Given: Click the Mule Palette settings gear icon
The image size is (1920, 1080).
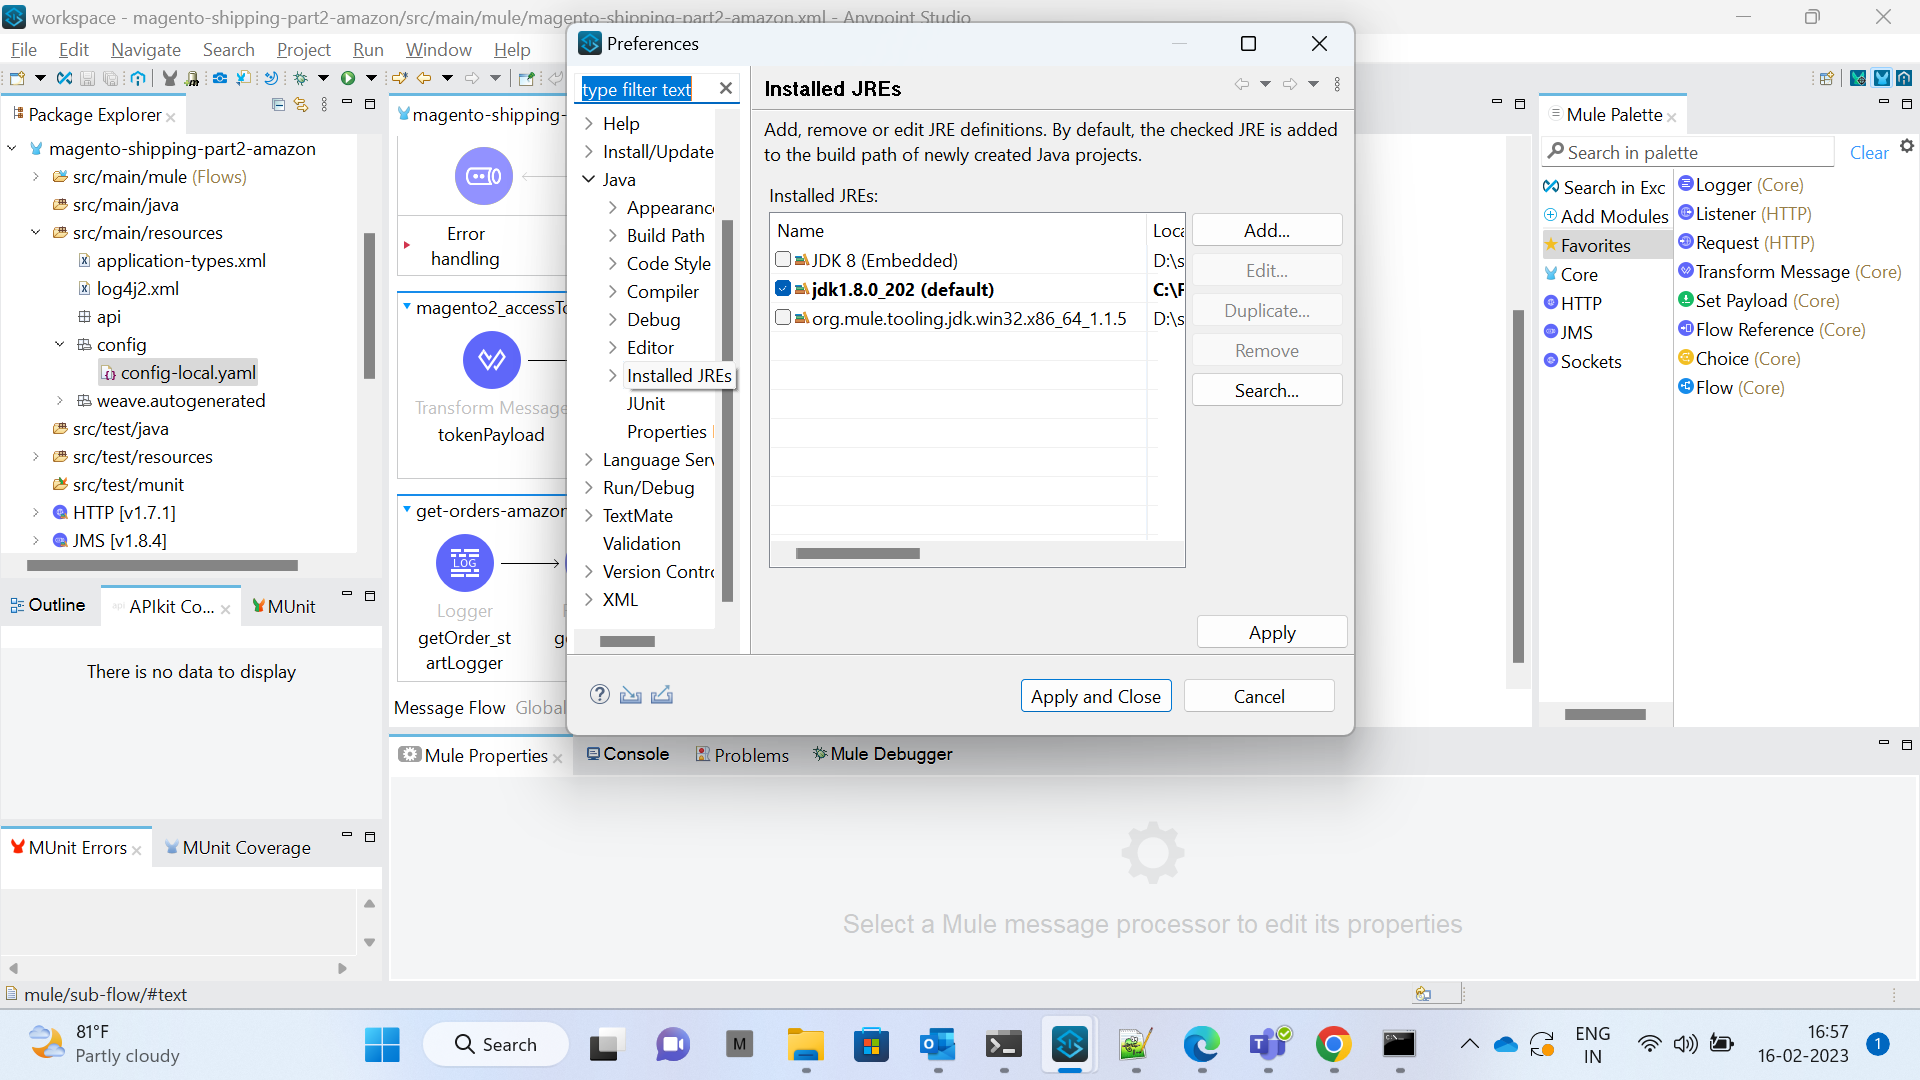Looking at the screenshot, I should point(1906,146).
